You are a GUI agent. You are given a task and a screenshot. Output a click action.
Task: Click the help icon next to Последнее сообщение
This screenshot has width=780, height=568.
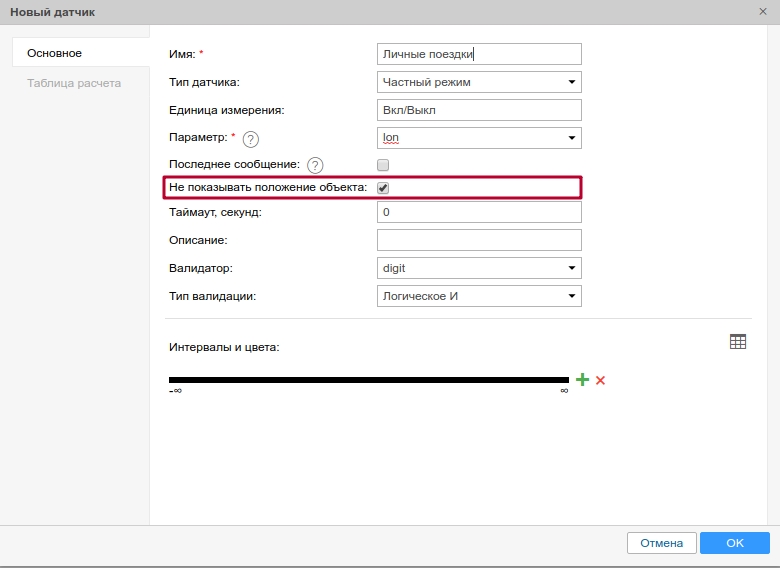click(x=315, y=165)
